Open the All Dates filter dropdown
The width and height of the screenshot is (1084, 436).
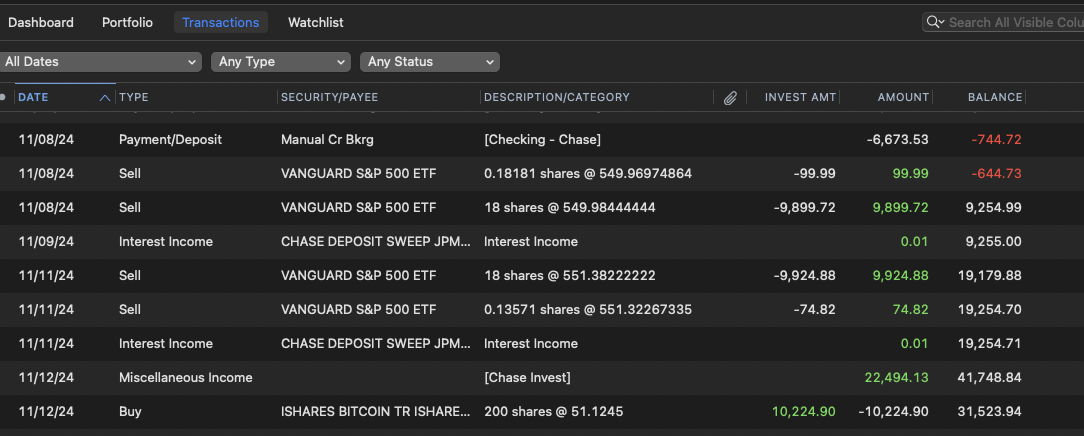pos(101,62)
